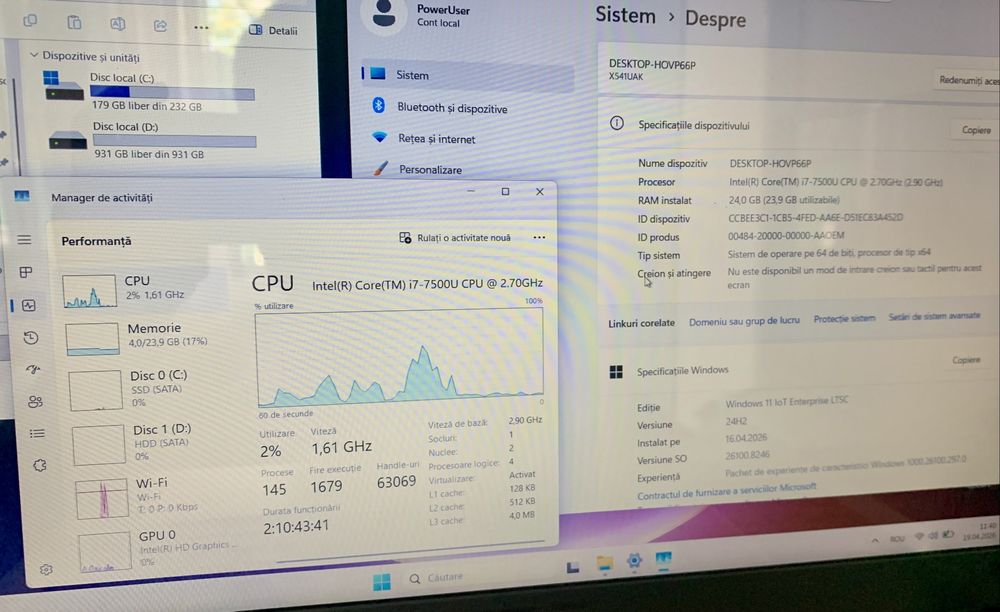
Task: Click processor value 'Intel(R) Core(TM) i7-7500U' in Settings
Action: (835, 182)
